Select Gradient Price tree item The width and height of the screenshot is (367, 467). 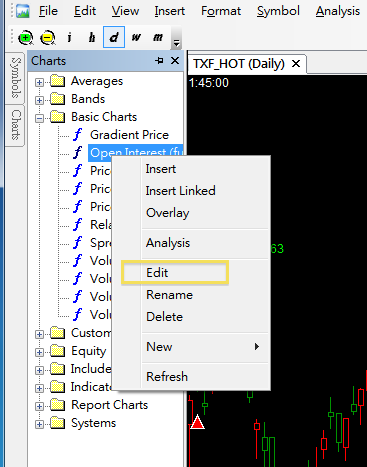tap(129, 135)
